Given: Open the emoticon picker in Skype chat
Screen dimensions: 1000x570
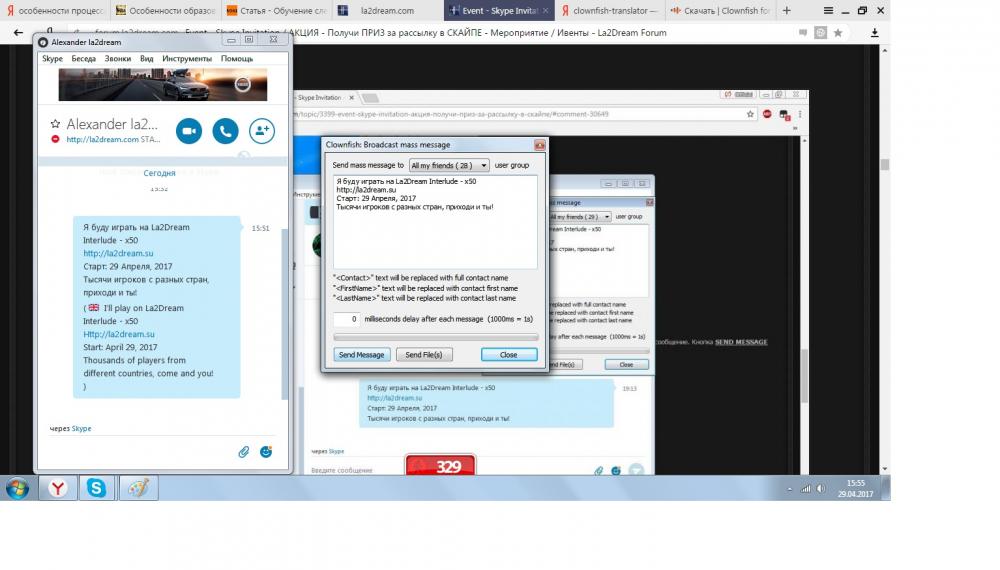Looking at the screenshot, I should coord(266,452).
